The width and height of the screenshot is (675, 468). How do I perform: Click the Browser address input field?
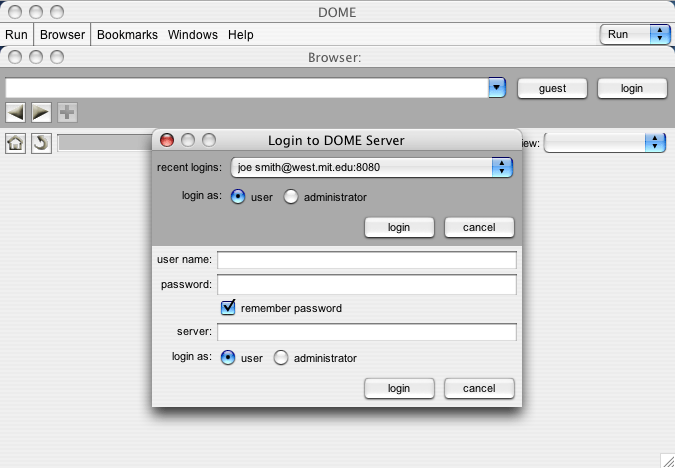pos(247,88)
